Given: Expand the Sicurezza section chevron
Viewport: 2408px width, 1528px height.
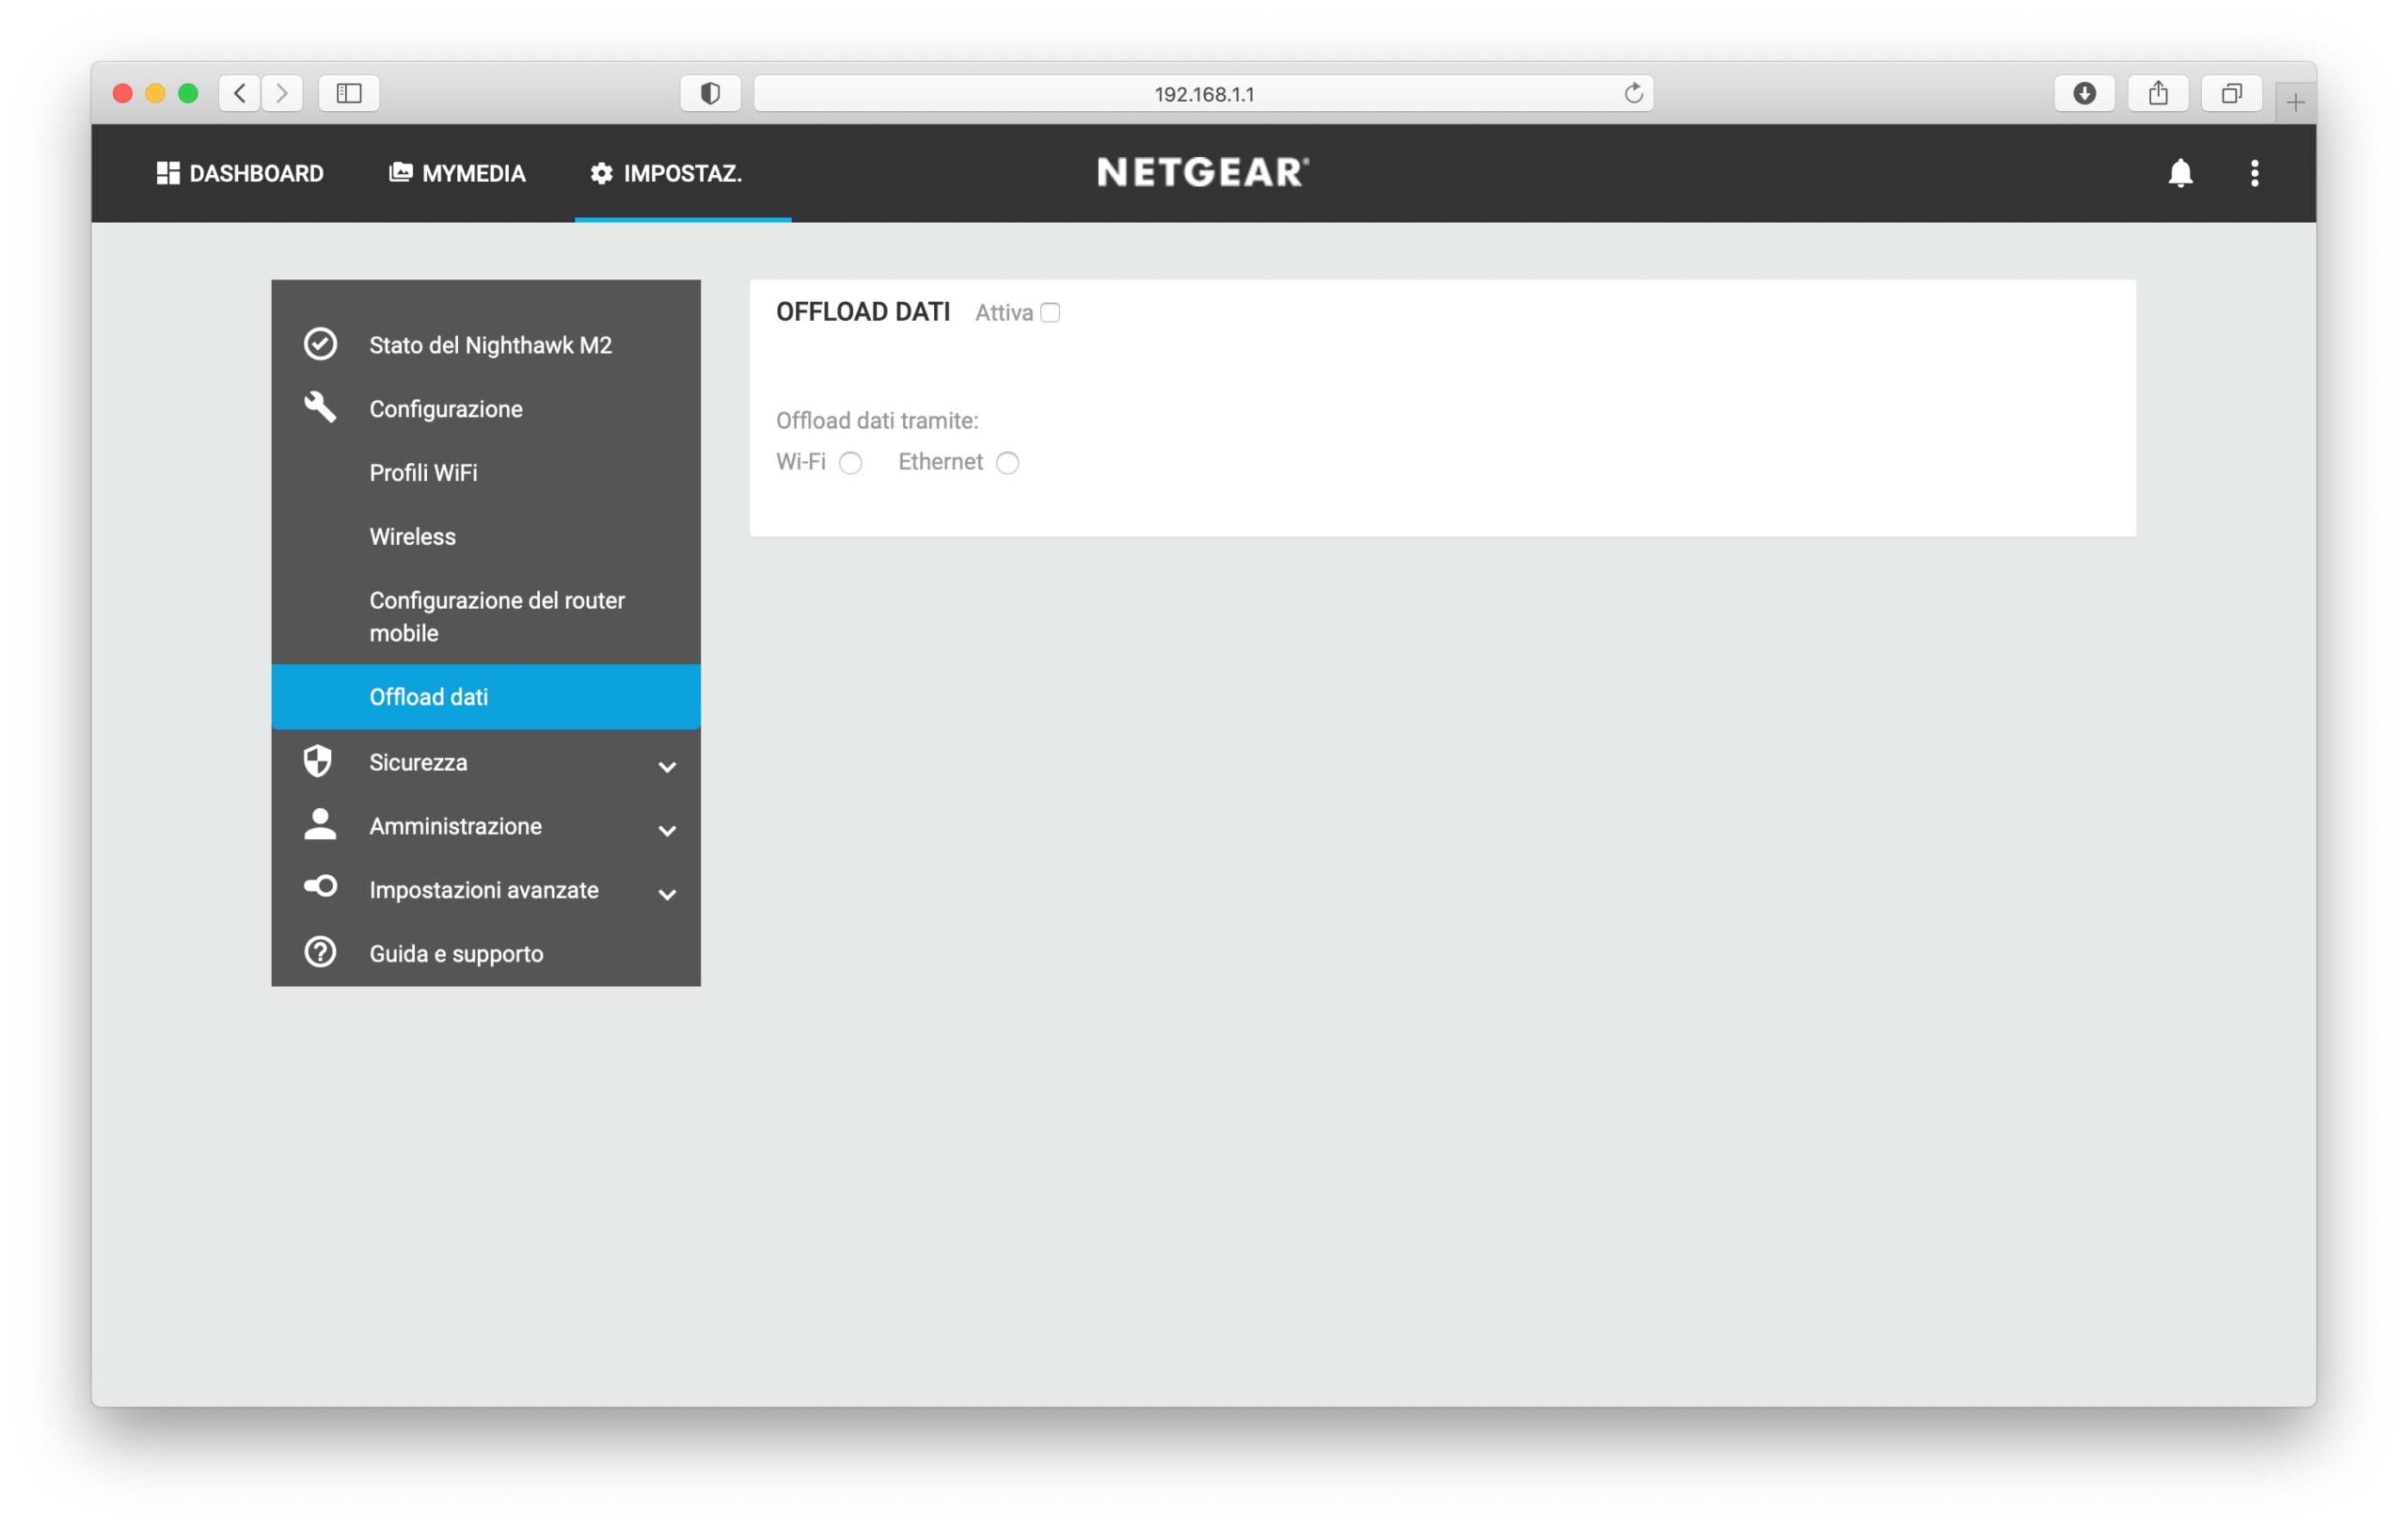Looking at the screenshot, I should click(x=667, y=767).
